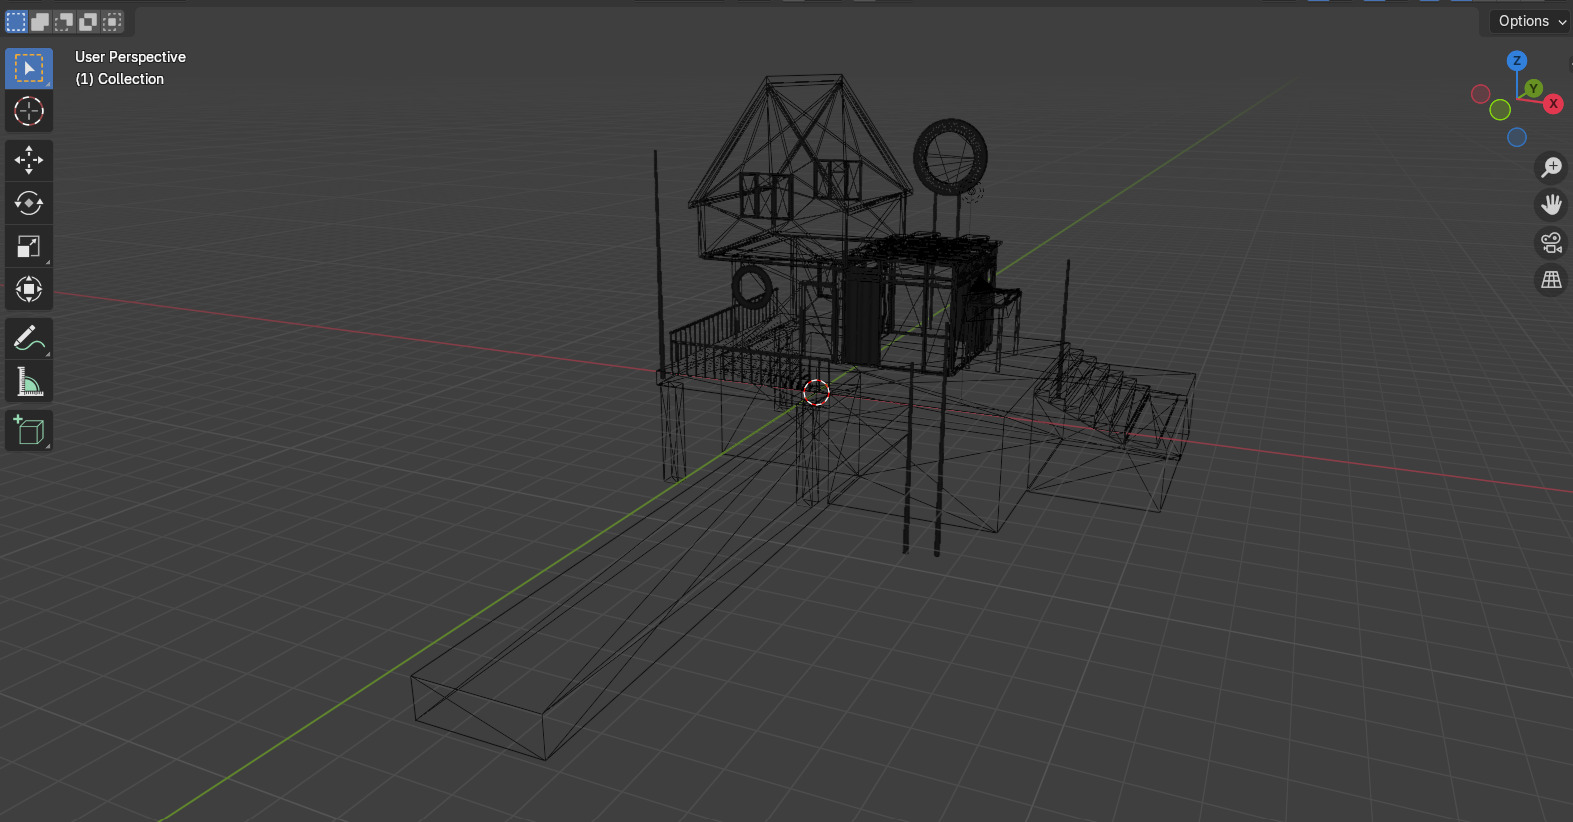
Task: Select the Select Box tool
Action: pos(29,68)
